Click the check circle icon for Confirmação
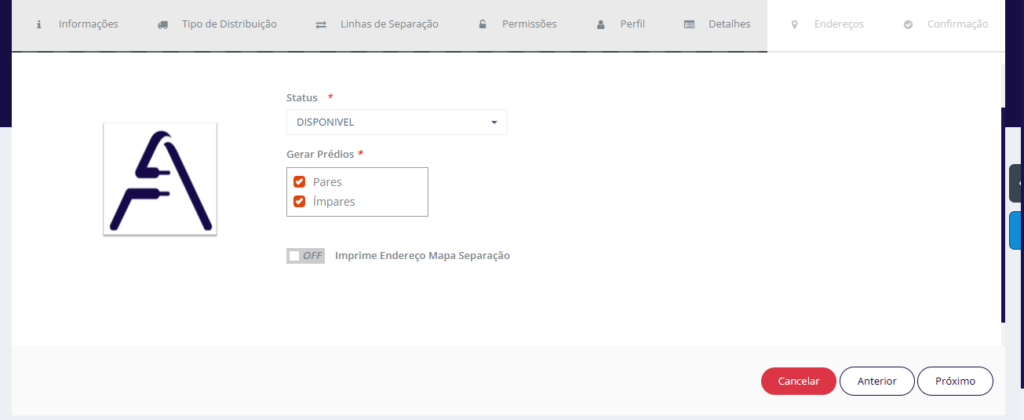Viewport: 1024px width, 420px height. point(908,24)
